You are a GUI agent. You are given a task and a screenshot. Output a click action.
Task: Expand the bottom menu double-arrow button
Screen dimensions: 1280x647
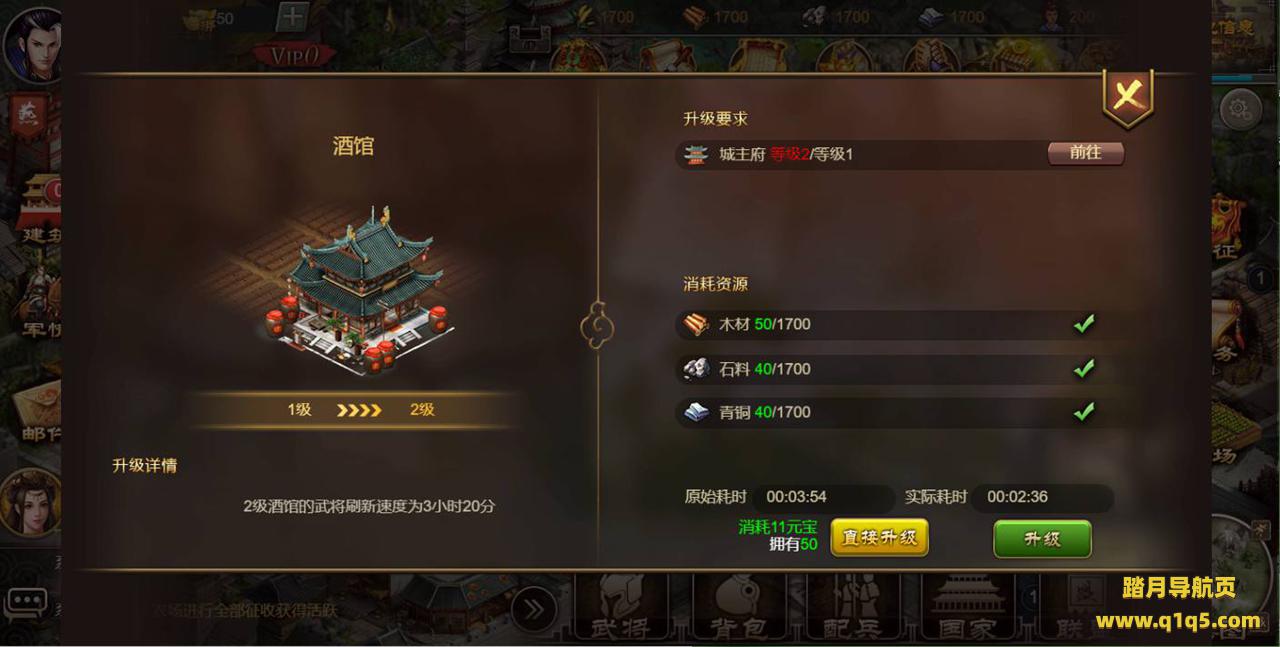pyautogui.click(x=534, y=608)
